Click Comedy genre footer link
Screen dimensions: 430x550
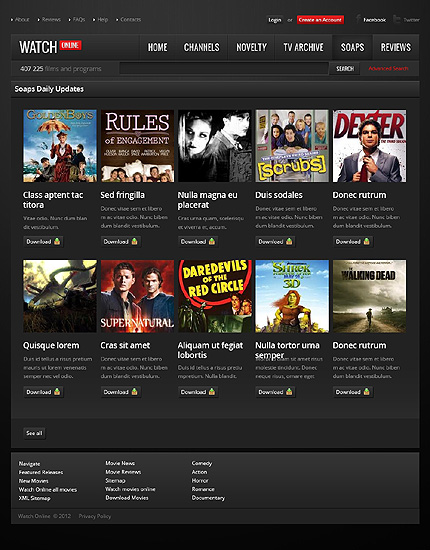[202, 463]
